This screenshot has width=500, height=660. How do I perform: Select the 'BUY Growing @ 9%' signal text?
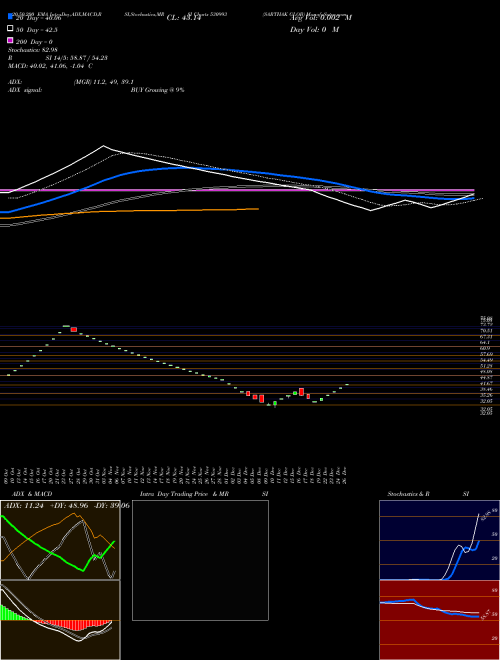[x=157, y=90]
